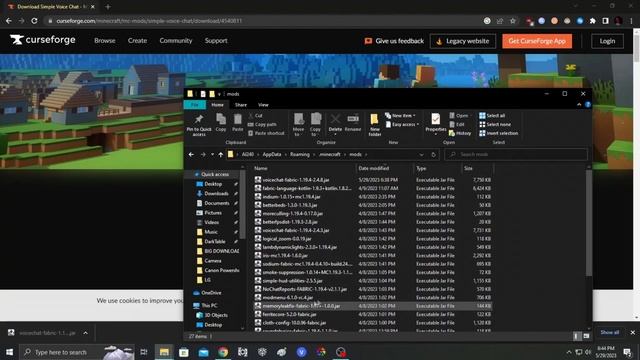
Task: Click Select all in the ribbon
Action: 492,116
